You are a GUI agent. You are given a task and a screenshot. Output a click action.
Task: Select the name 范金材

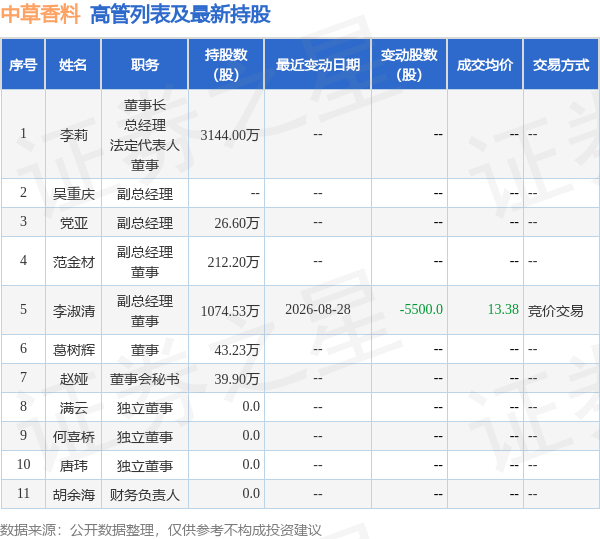click(x=73, y=262)
